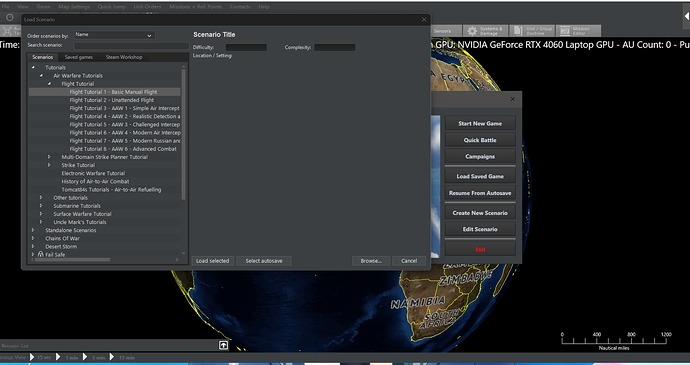690x365 pixels.
Task: Expand the Desert Storm node
Action: pos(33,247)
